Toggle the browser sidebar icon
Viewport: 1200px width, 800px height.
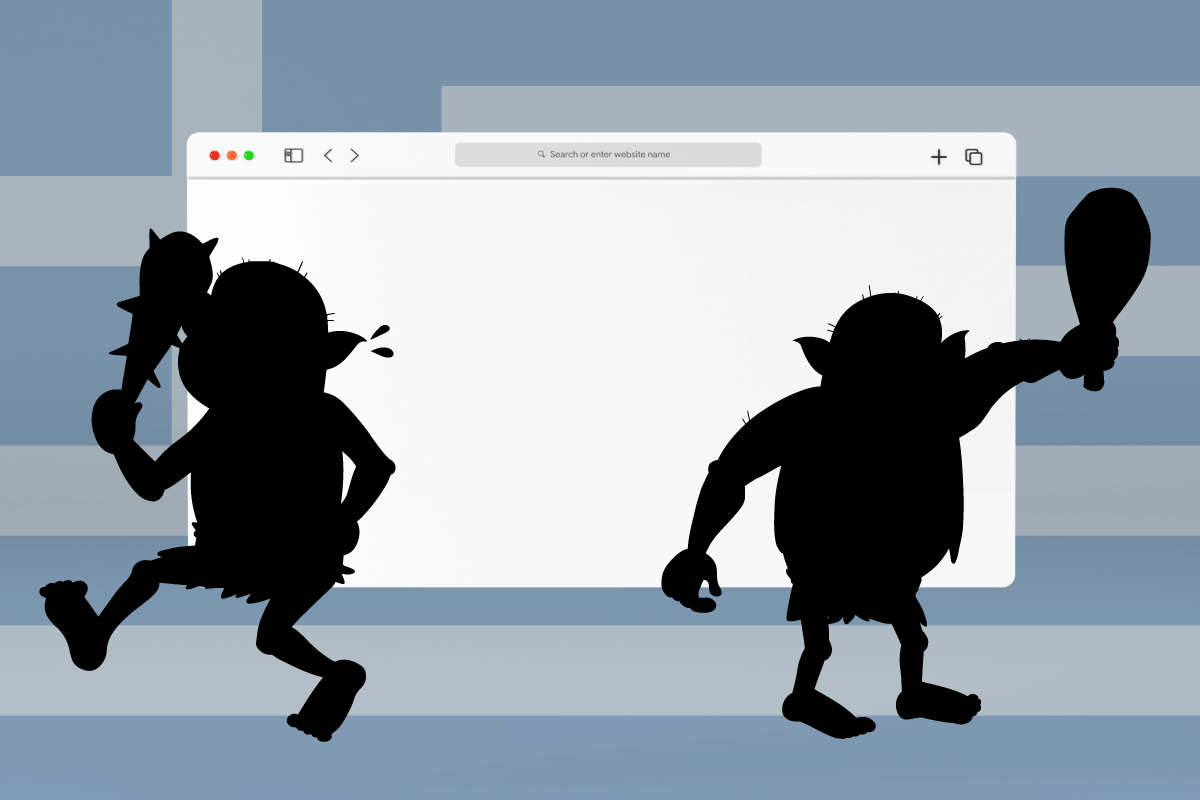coord(293,156)
